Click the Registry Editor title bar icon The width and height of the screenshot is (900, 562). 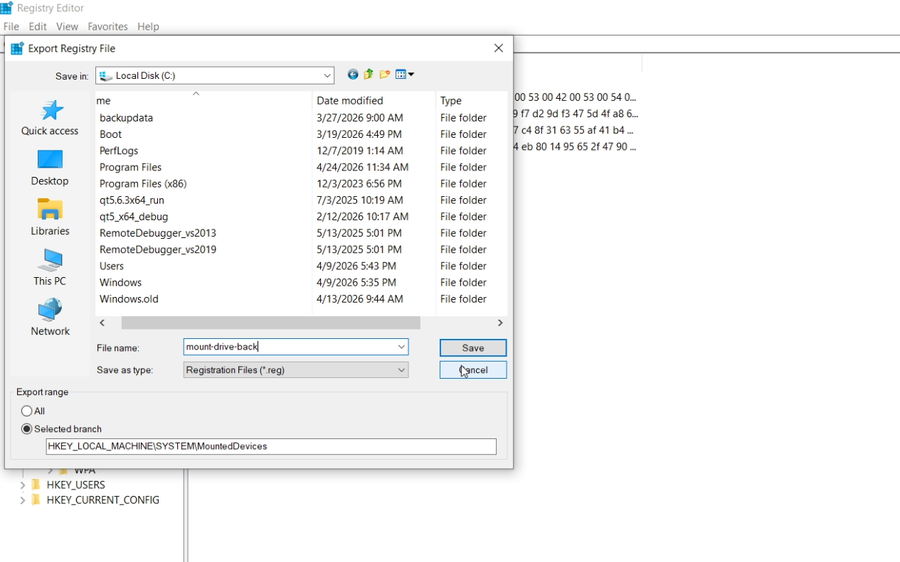pos(6,8)
